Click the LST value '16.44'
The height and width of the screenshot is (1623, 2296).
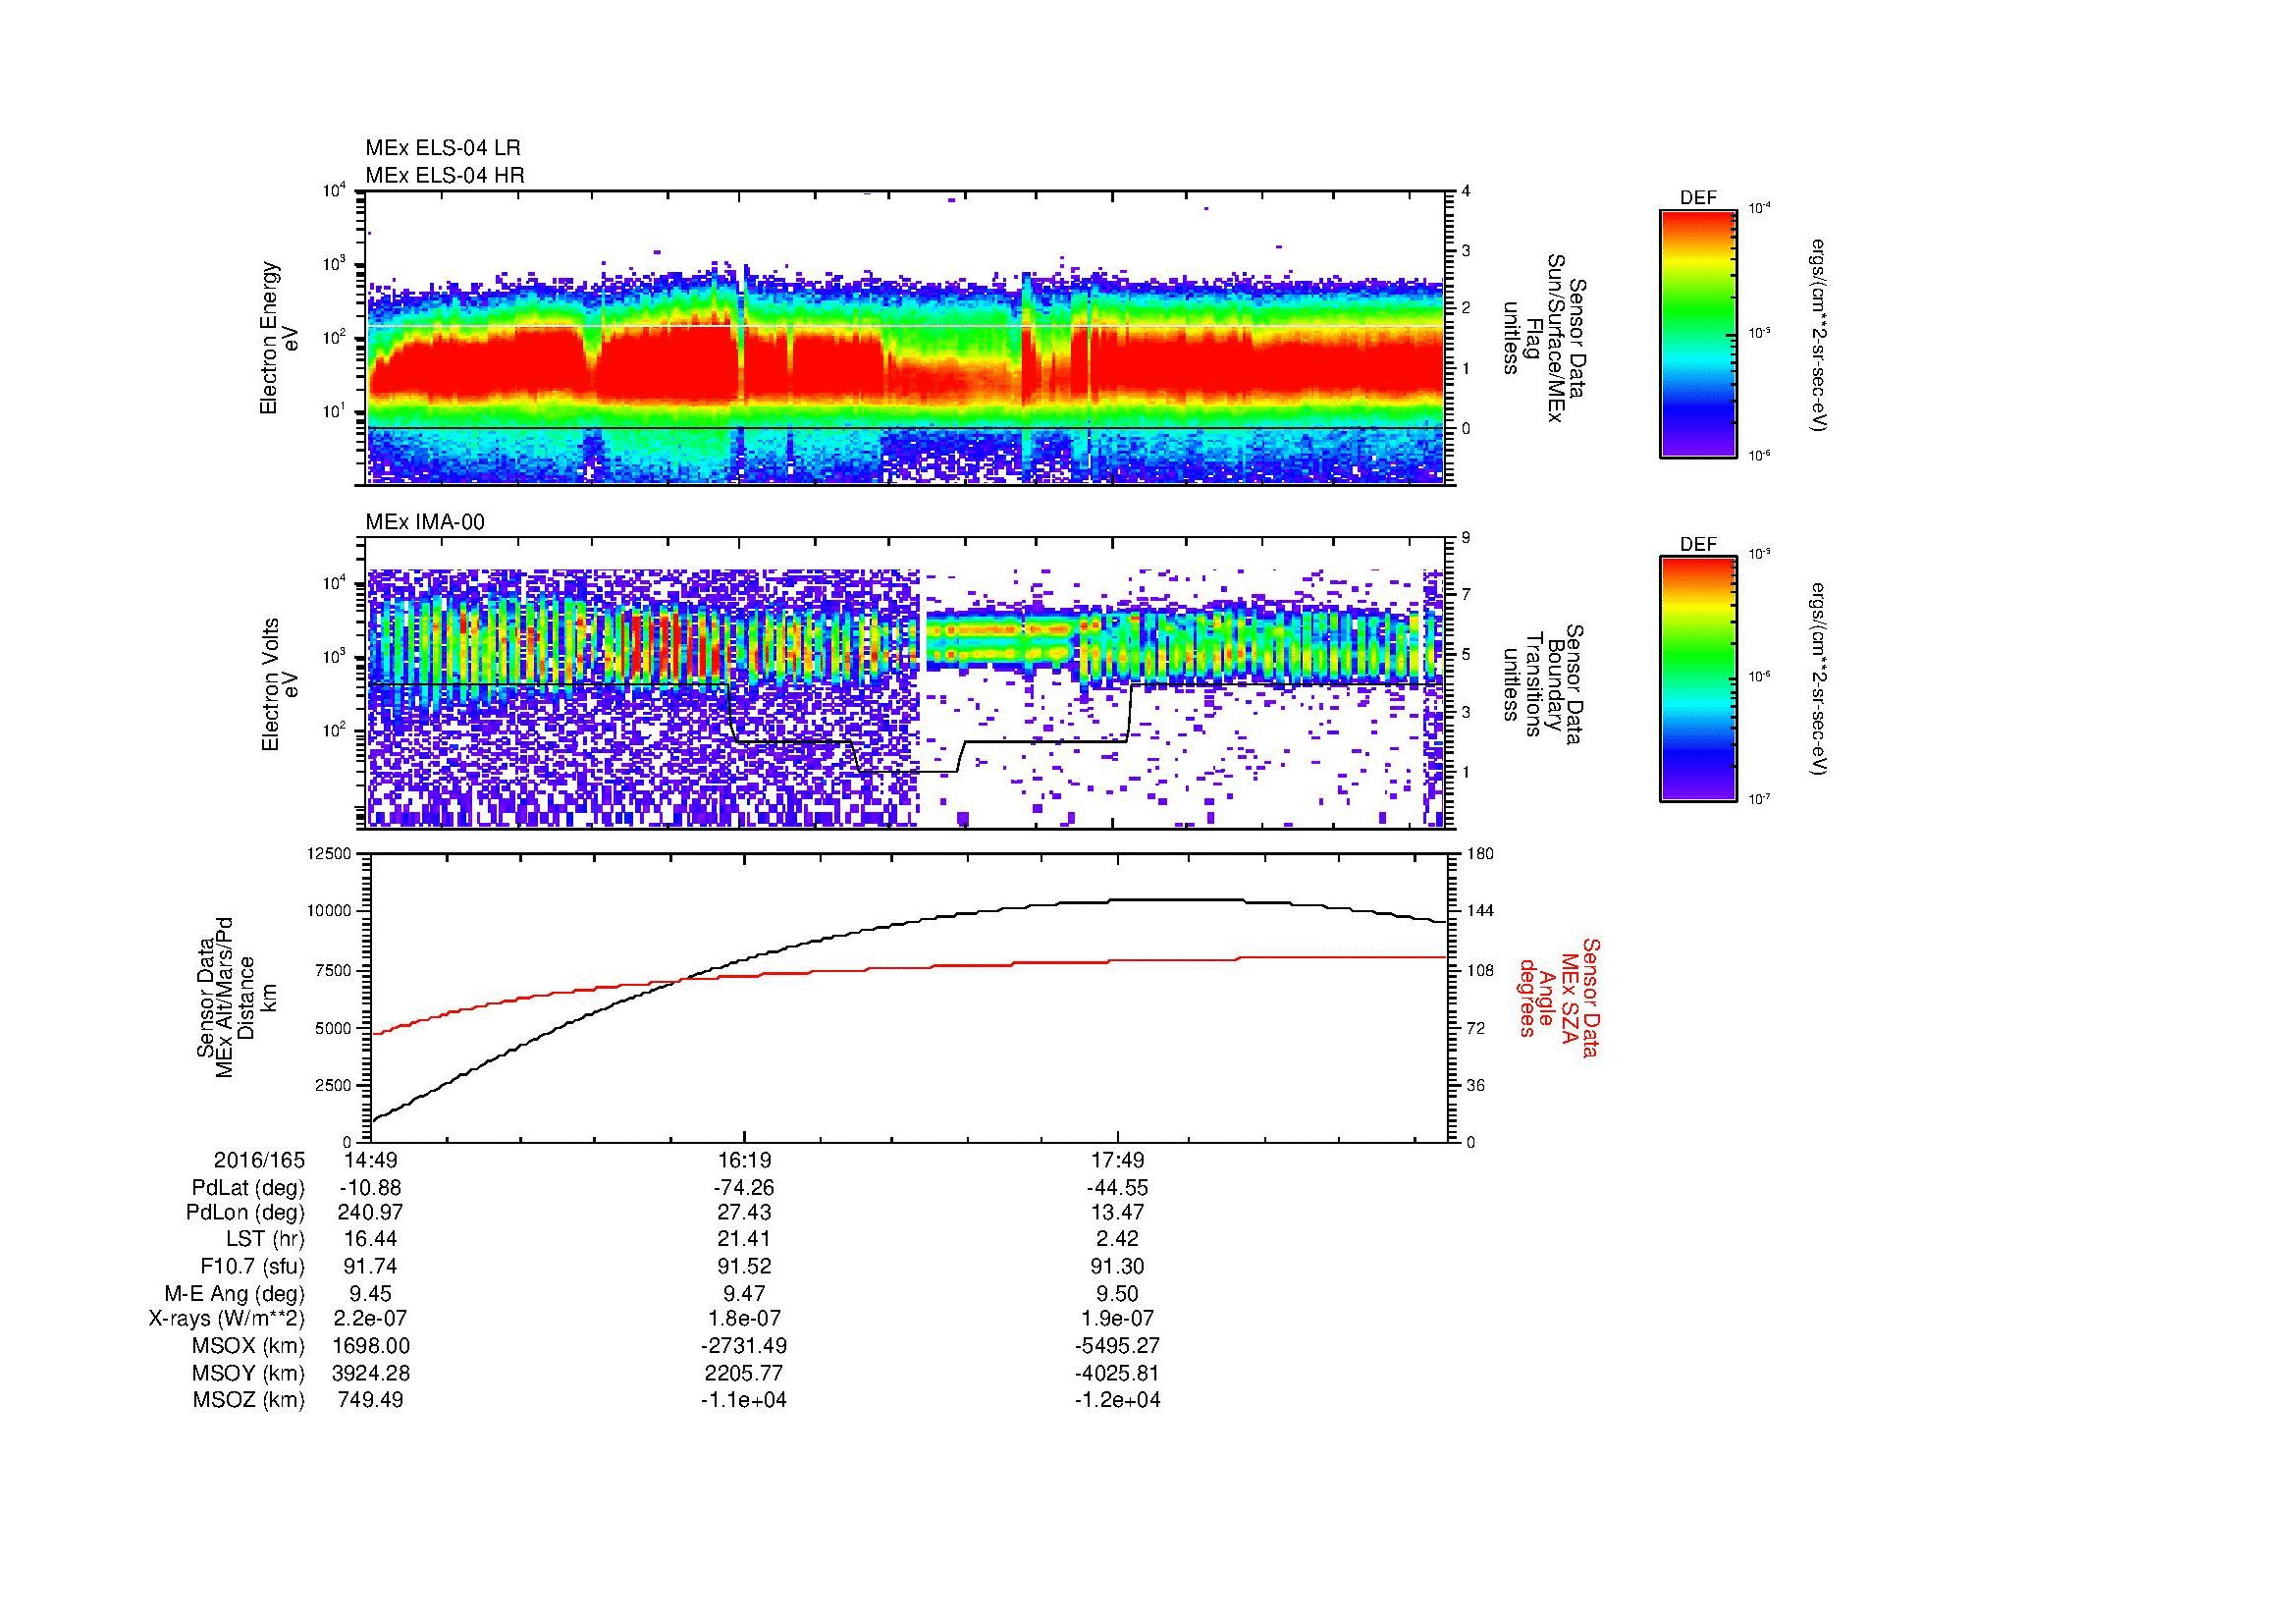(371, 1239)
